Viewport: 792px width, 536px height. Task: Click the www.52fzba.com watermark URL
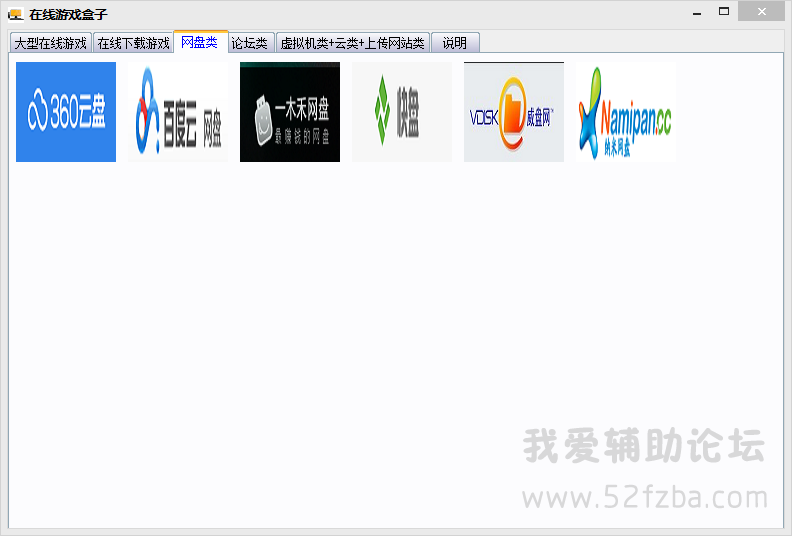645,498
